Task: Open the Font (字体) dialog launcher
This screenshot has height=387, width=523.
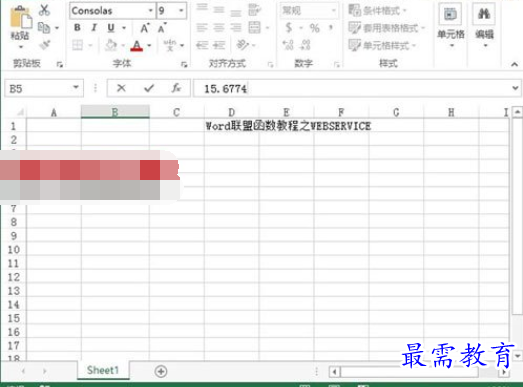Action: tap(184, 64)
